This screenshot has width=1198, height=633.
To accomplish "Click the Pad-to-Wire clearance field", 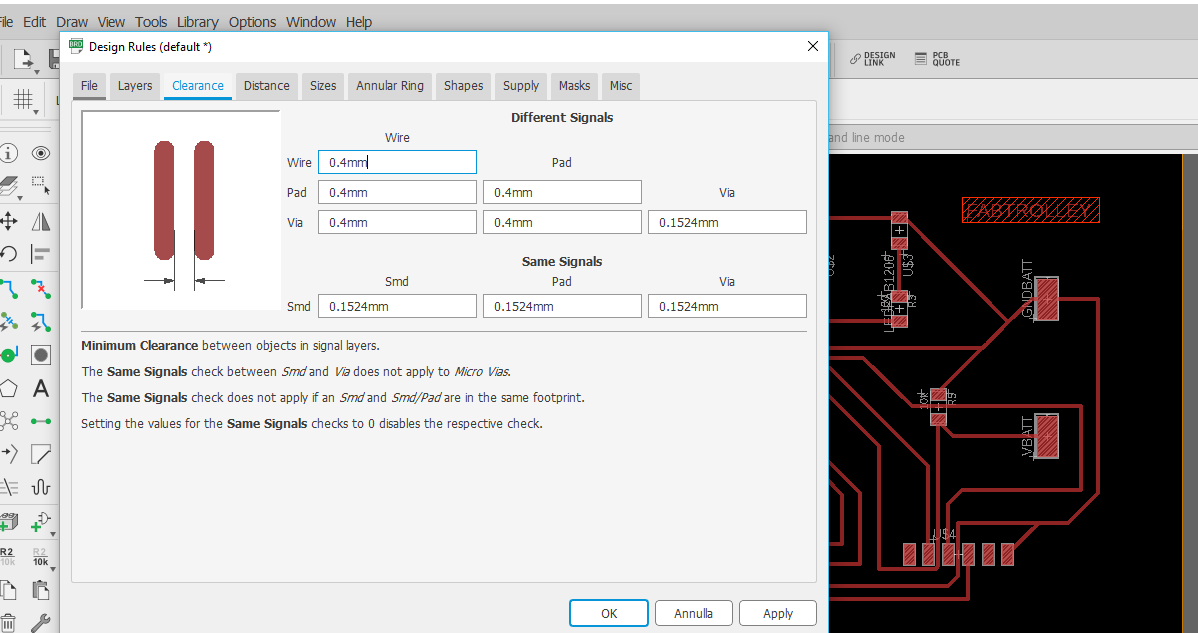I will tap(397, 192).
